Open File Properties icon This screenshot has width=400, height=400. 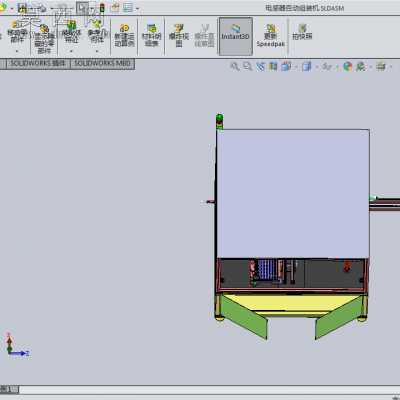[115, 8]
